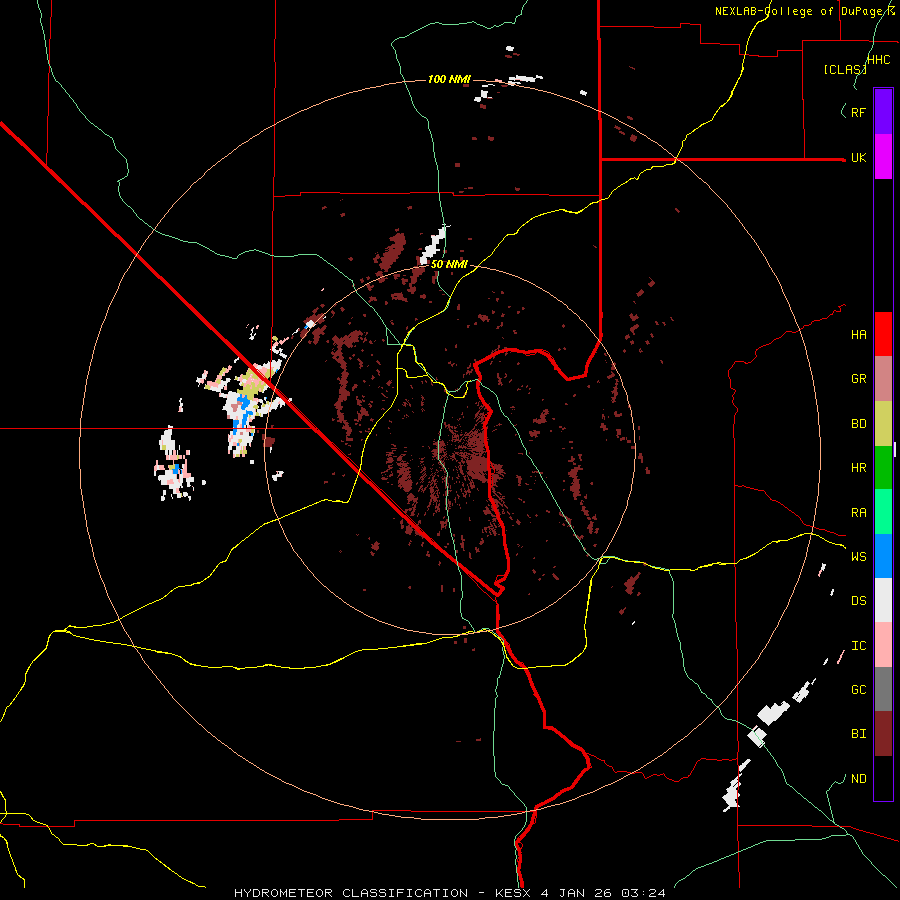Click the 'GR' legend label
Image resolution: width=900 pixels, height=900 pixels.
[x=858, y=379]
